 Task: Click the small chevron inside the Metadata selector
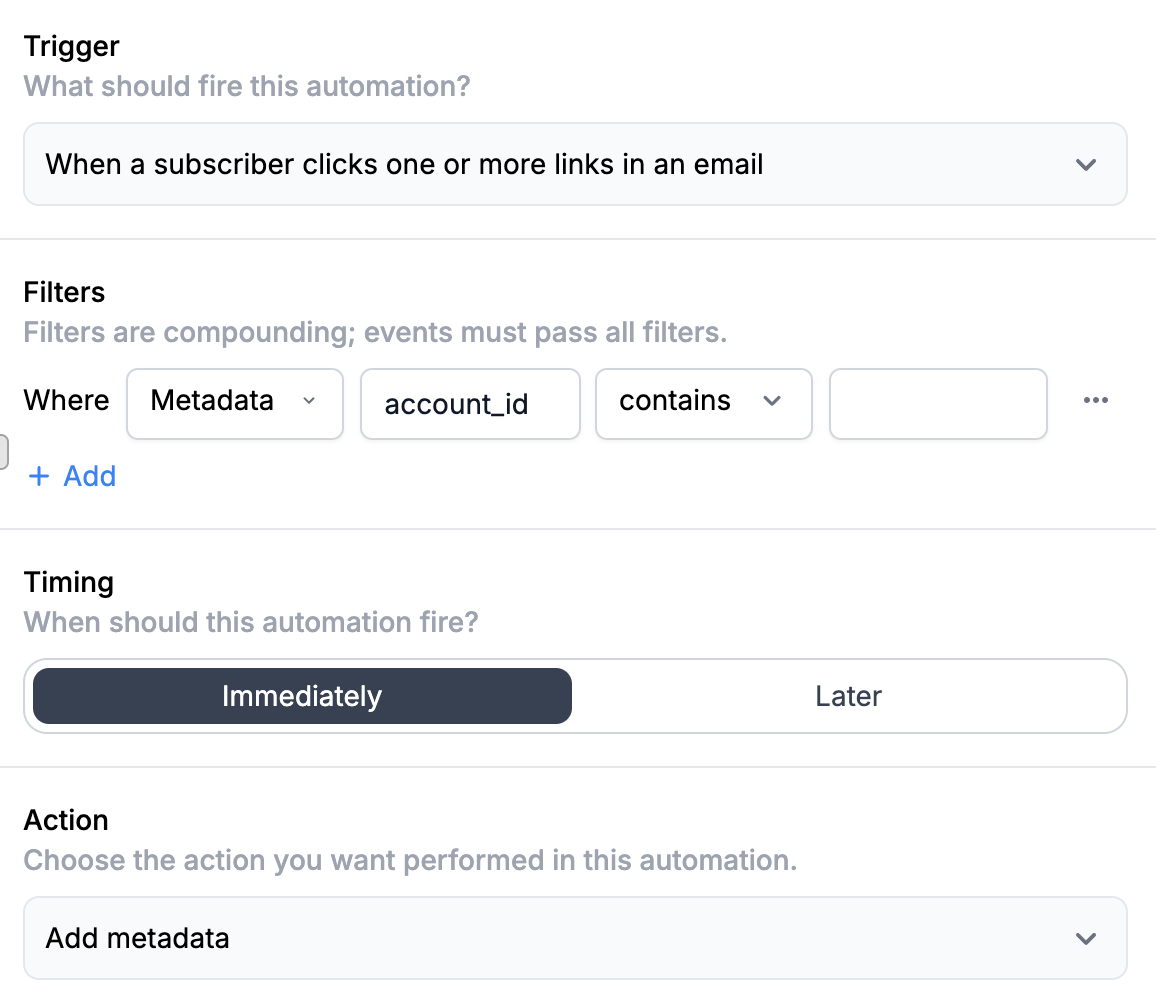309,401
